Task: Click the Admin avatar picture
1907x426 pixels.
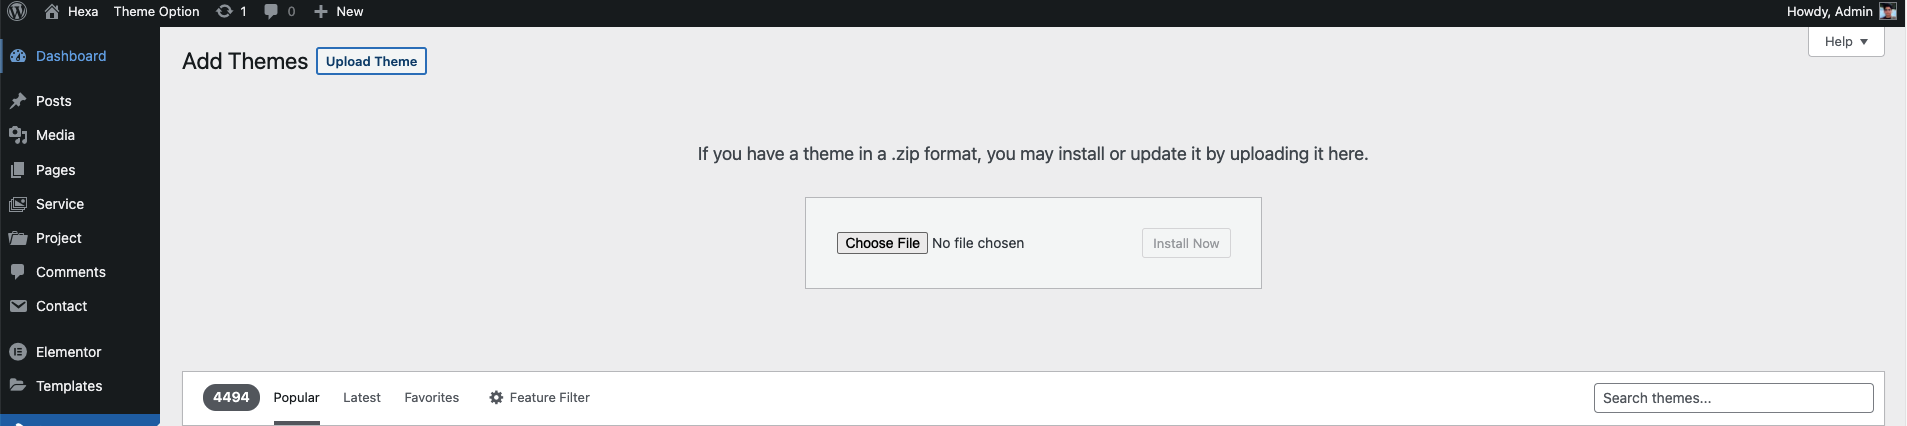Action: [x=1888, y=12]
